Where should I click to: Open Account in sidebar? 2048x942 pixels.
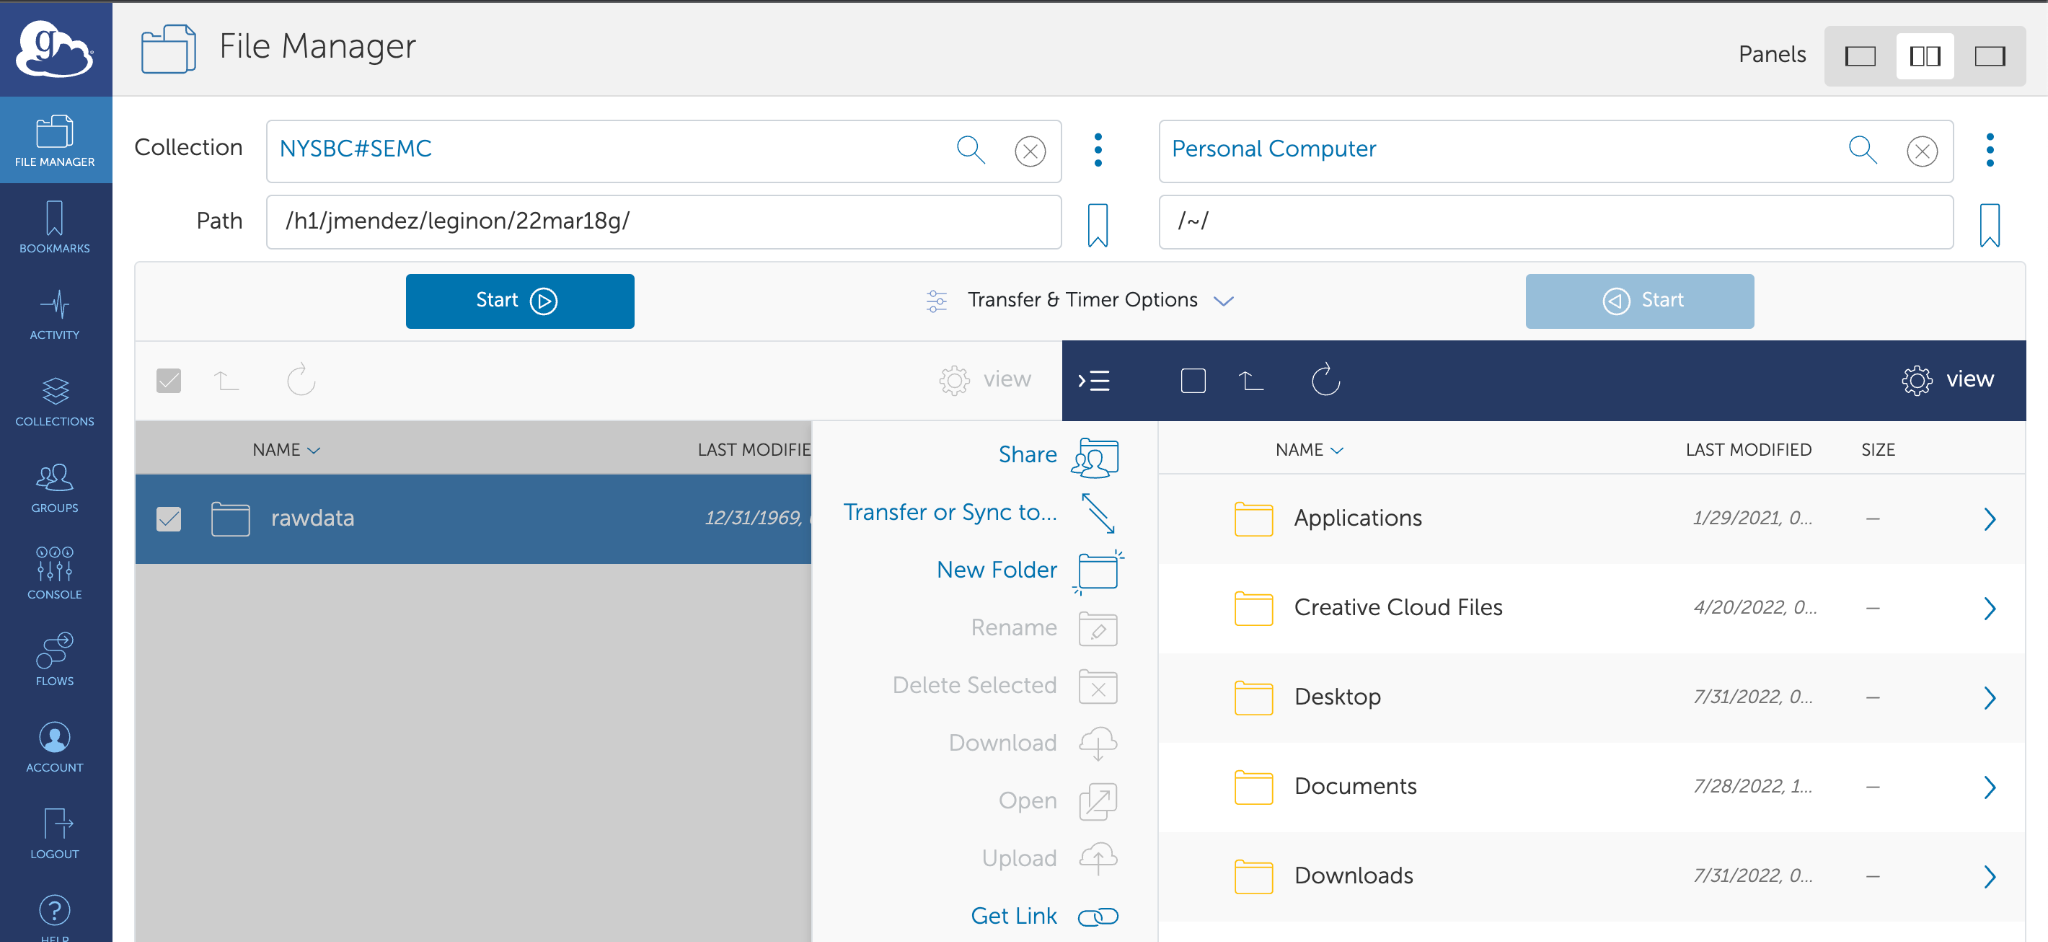pyautogui.click(x=55, y=747)
